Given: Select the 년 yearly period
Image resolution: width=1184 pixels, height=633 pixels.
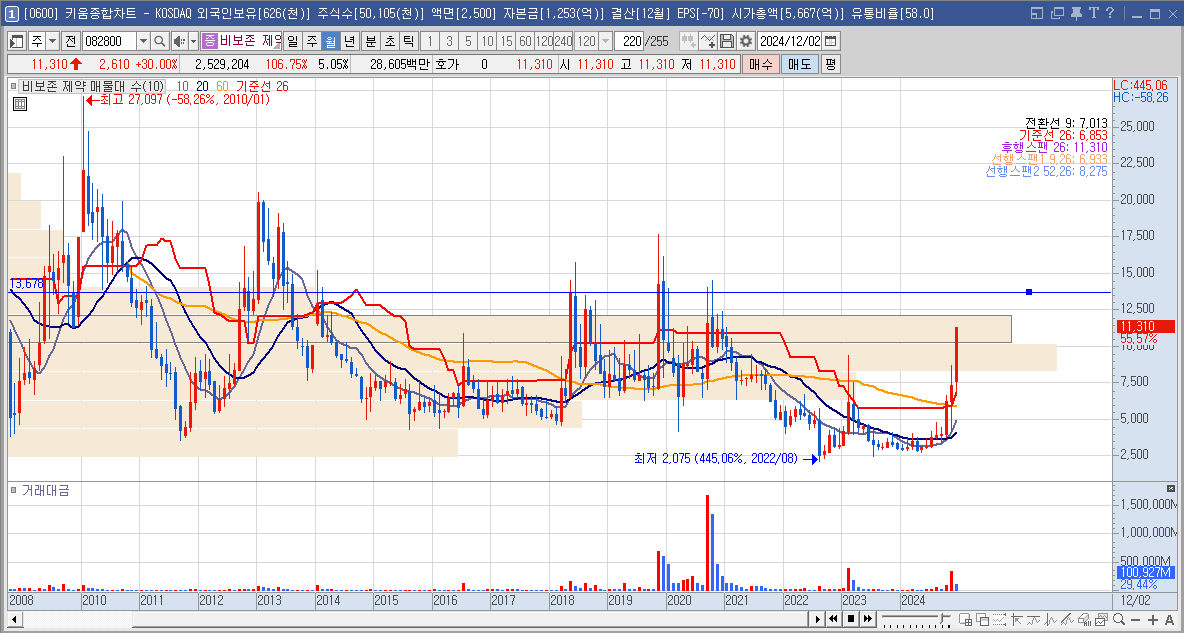Looking at the screenshot, I should point(349,42).
